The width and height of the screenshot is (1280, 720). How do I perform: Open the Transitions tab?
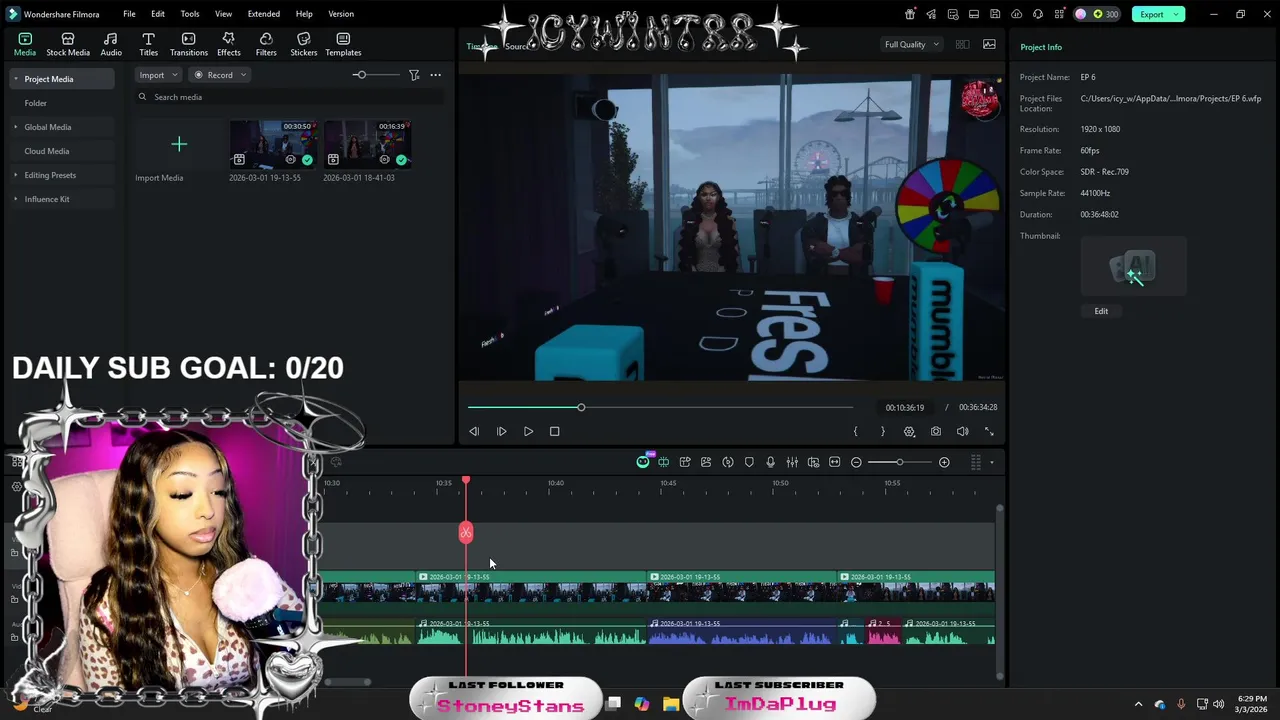pos(188,44)
